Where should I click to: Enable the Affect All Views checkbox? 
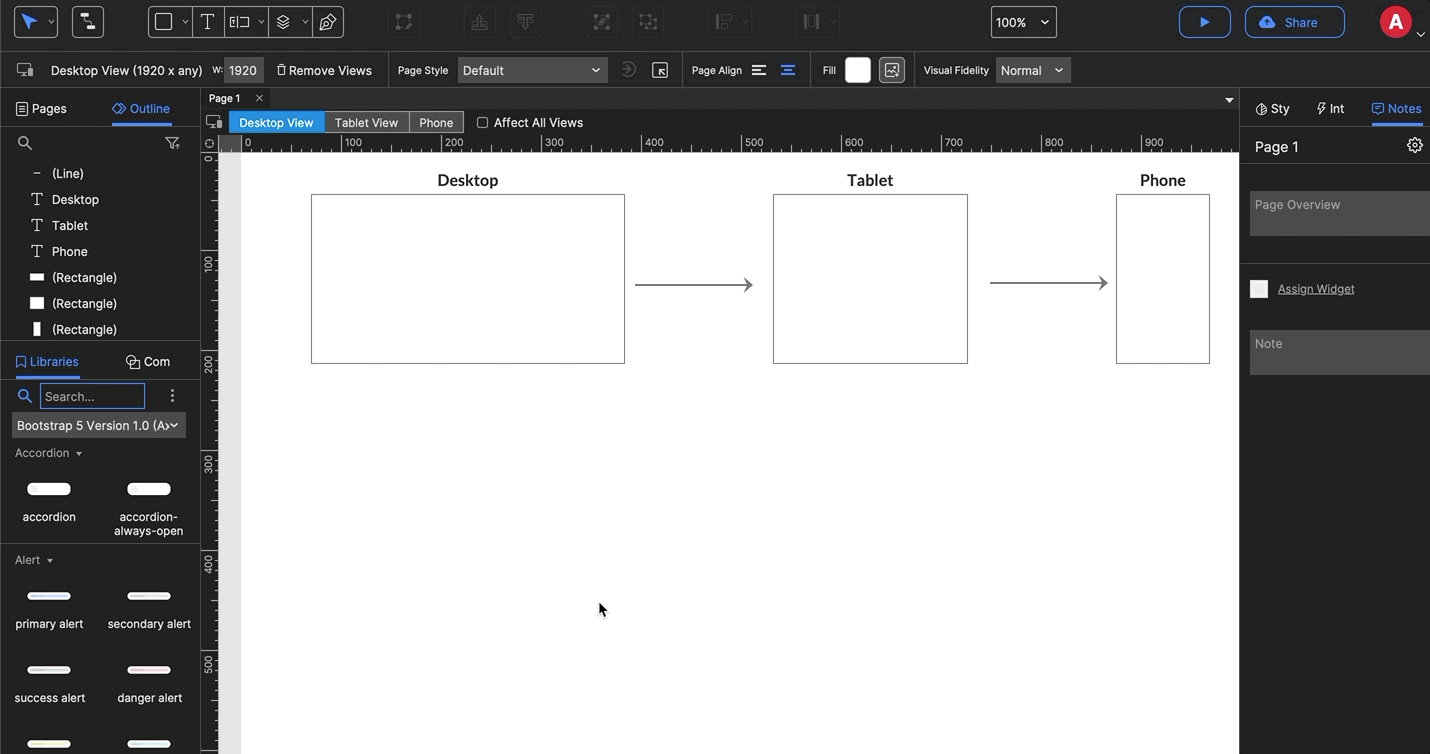pyautogui.click(x=483, y=122)
